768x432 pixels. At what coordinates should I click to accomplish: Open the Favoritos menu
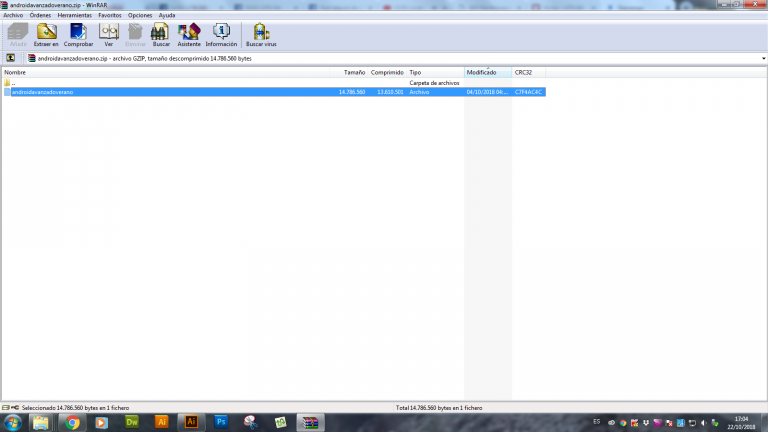[x=110, y=15]
